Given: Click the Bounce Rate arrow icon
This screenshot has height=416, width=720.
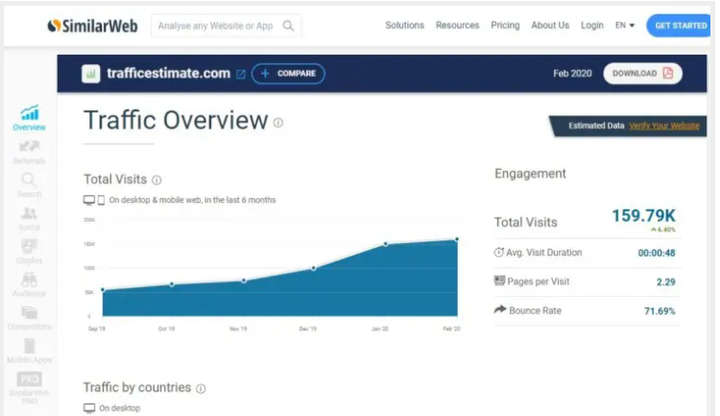Looking at the screenshot, I should [500, 309].
